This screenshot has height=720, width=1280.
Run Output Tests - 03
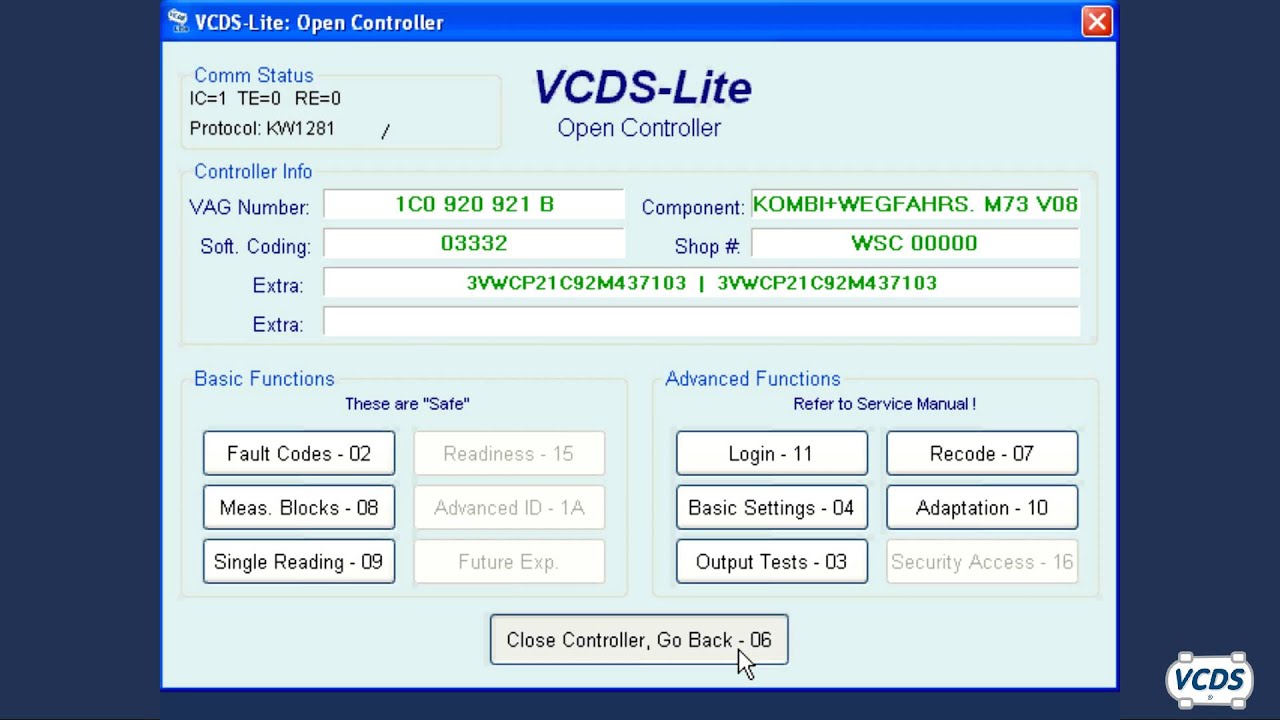(x=772, y=562)
